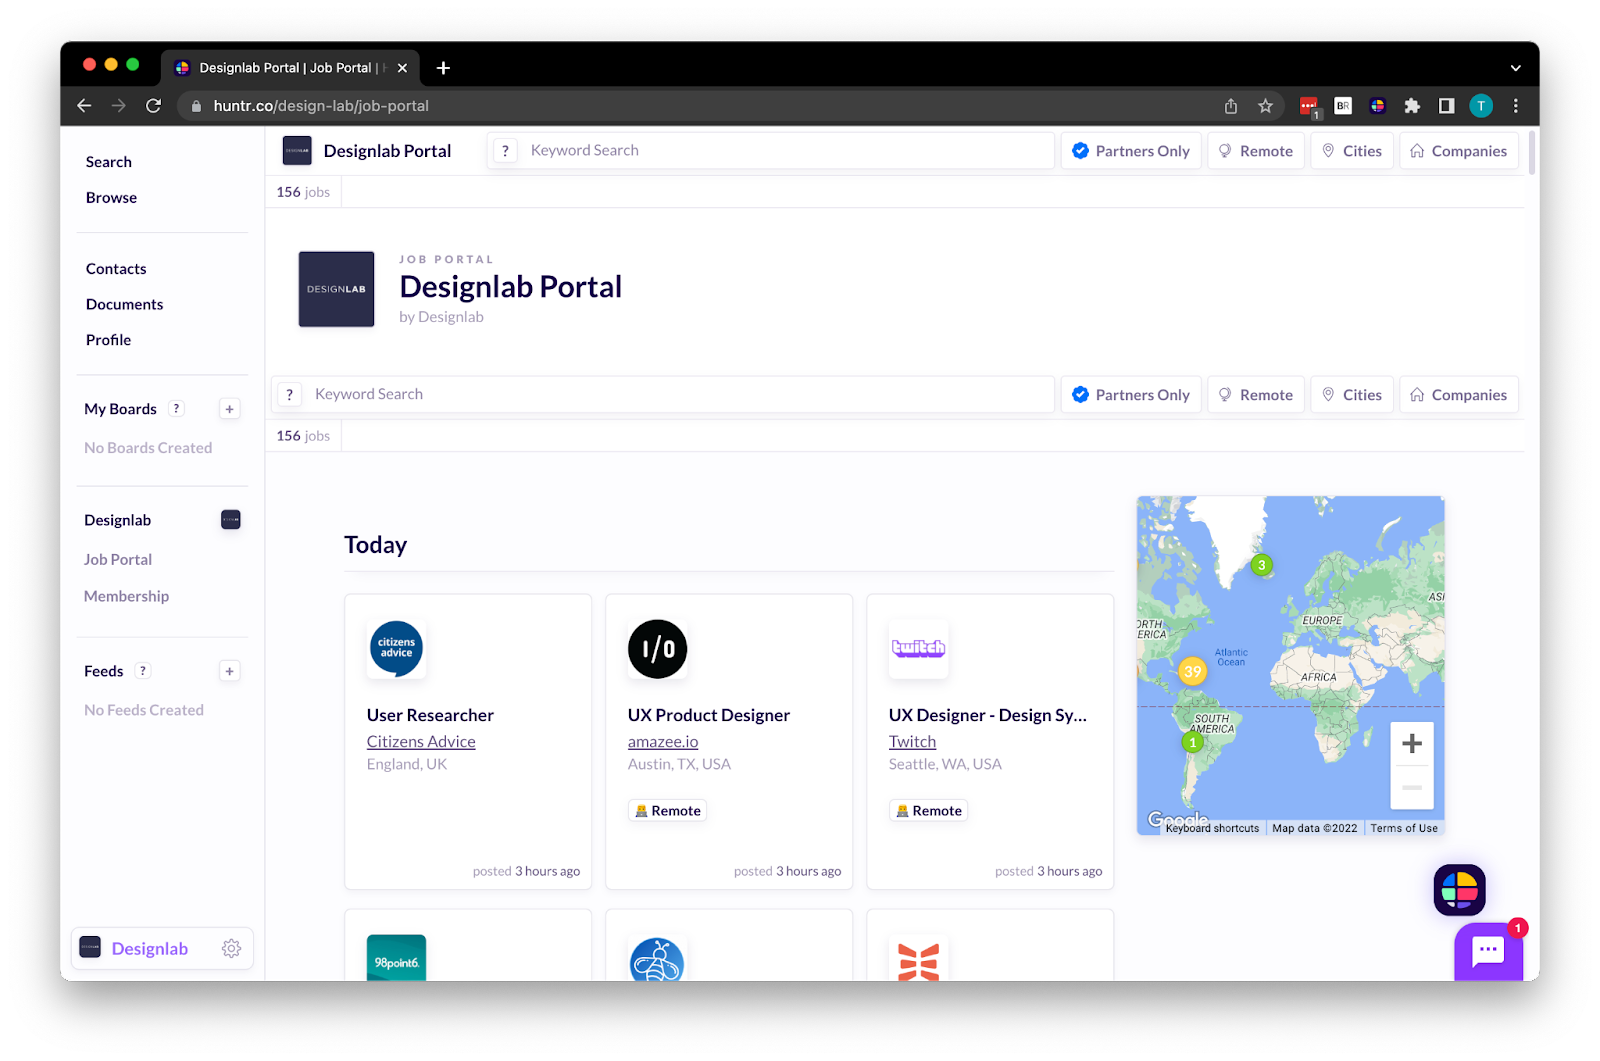Open amazee.io company link
The width and height of the screenshot is (1600, 1061).
[663, 742]
